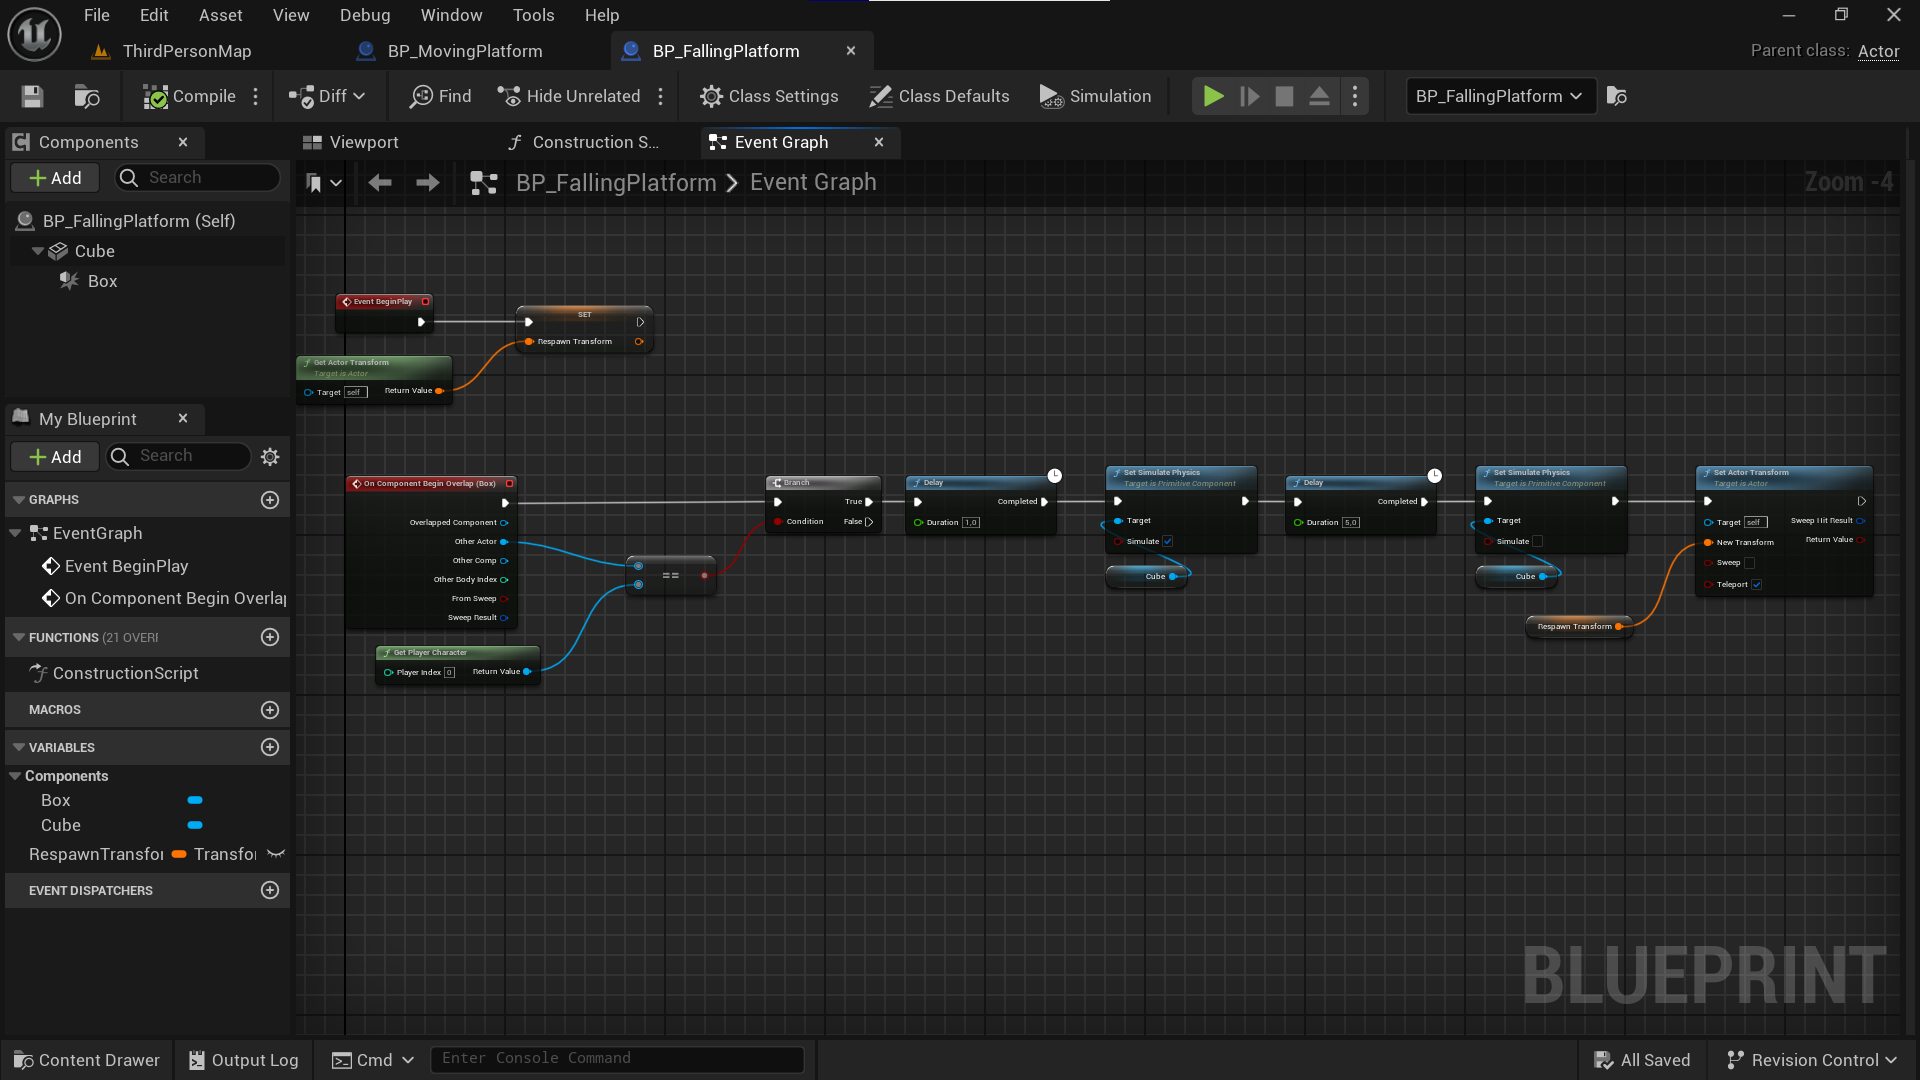1920x1080 pixels.
Task: Click the navigate back arrow in graph
Action: 379,182
